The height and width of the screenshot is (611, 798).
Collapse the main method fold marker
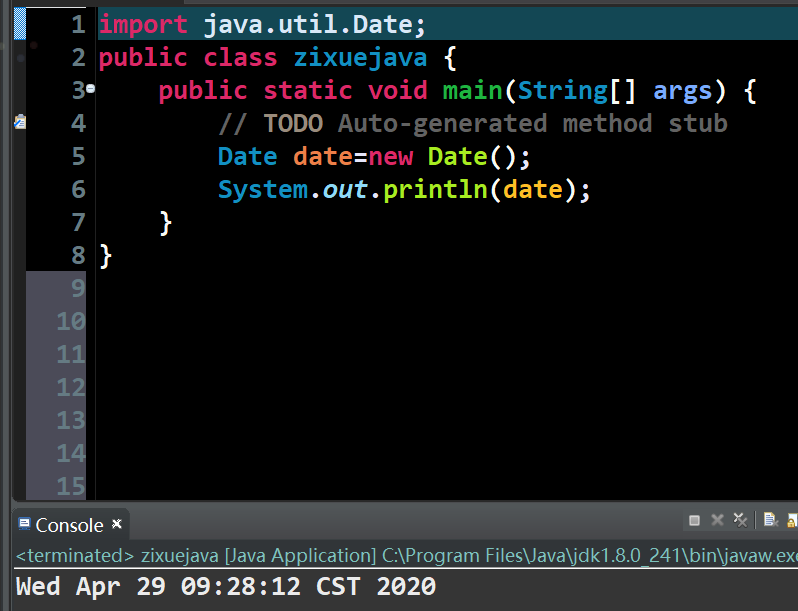pyautogui.click(x=91, y=89)
